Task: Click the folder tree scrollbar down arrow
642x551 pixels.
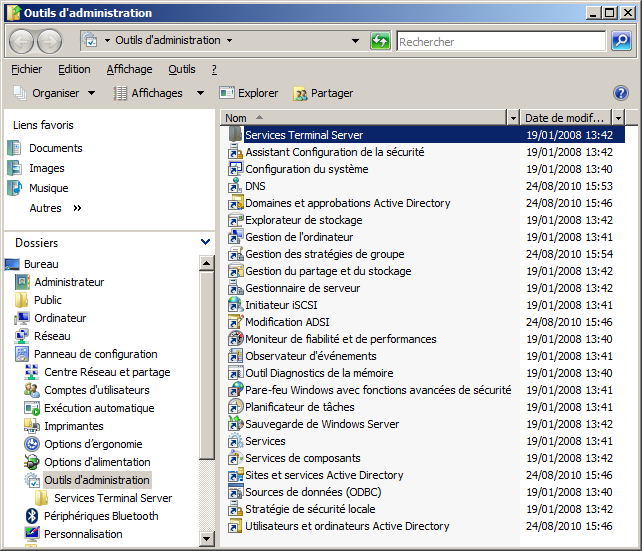Action: tap(207, 539)
